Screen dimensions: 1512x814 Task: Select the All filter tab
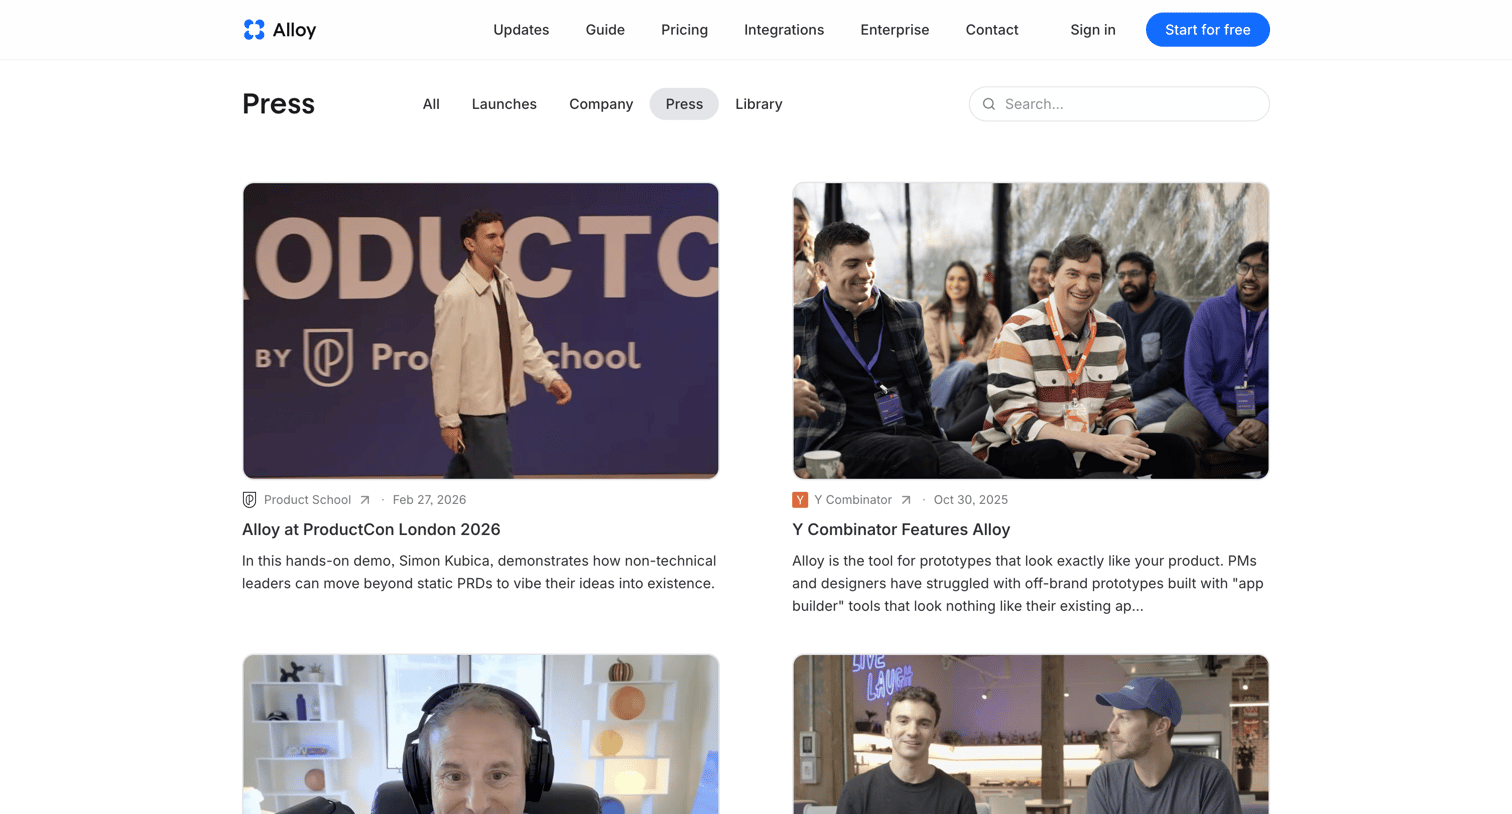[x=431, y=104]
